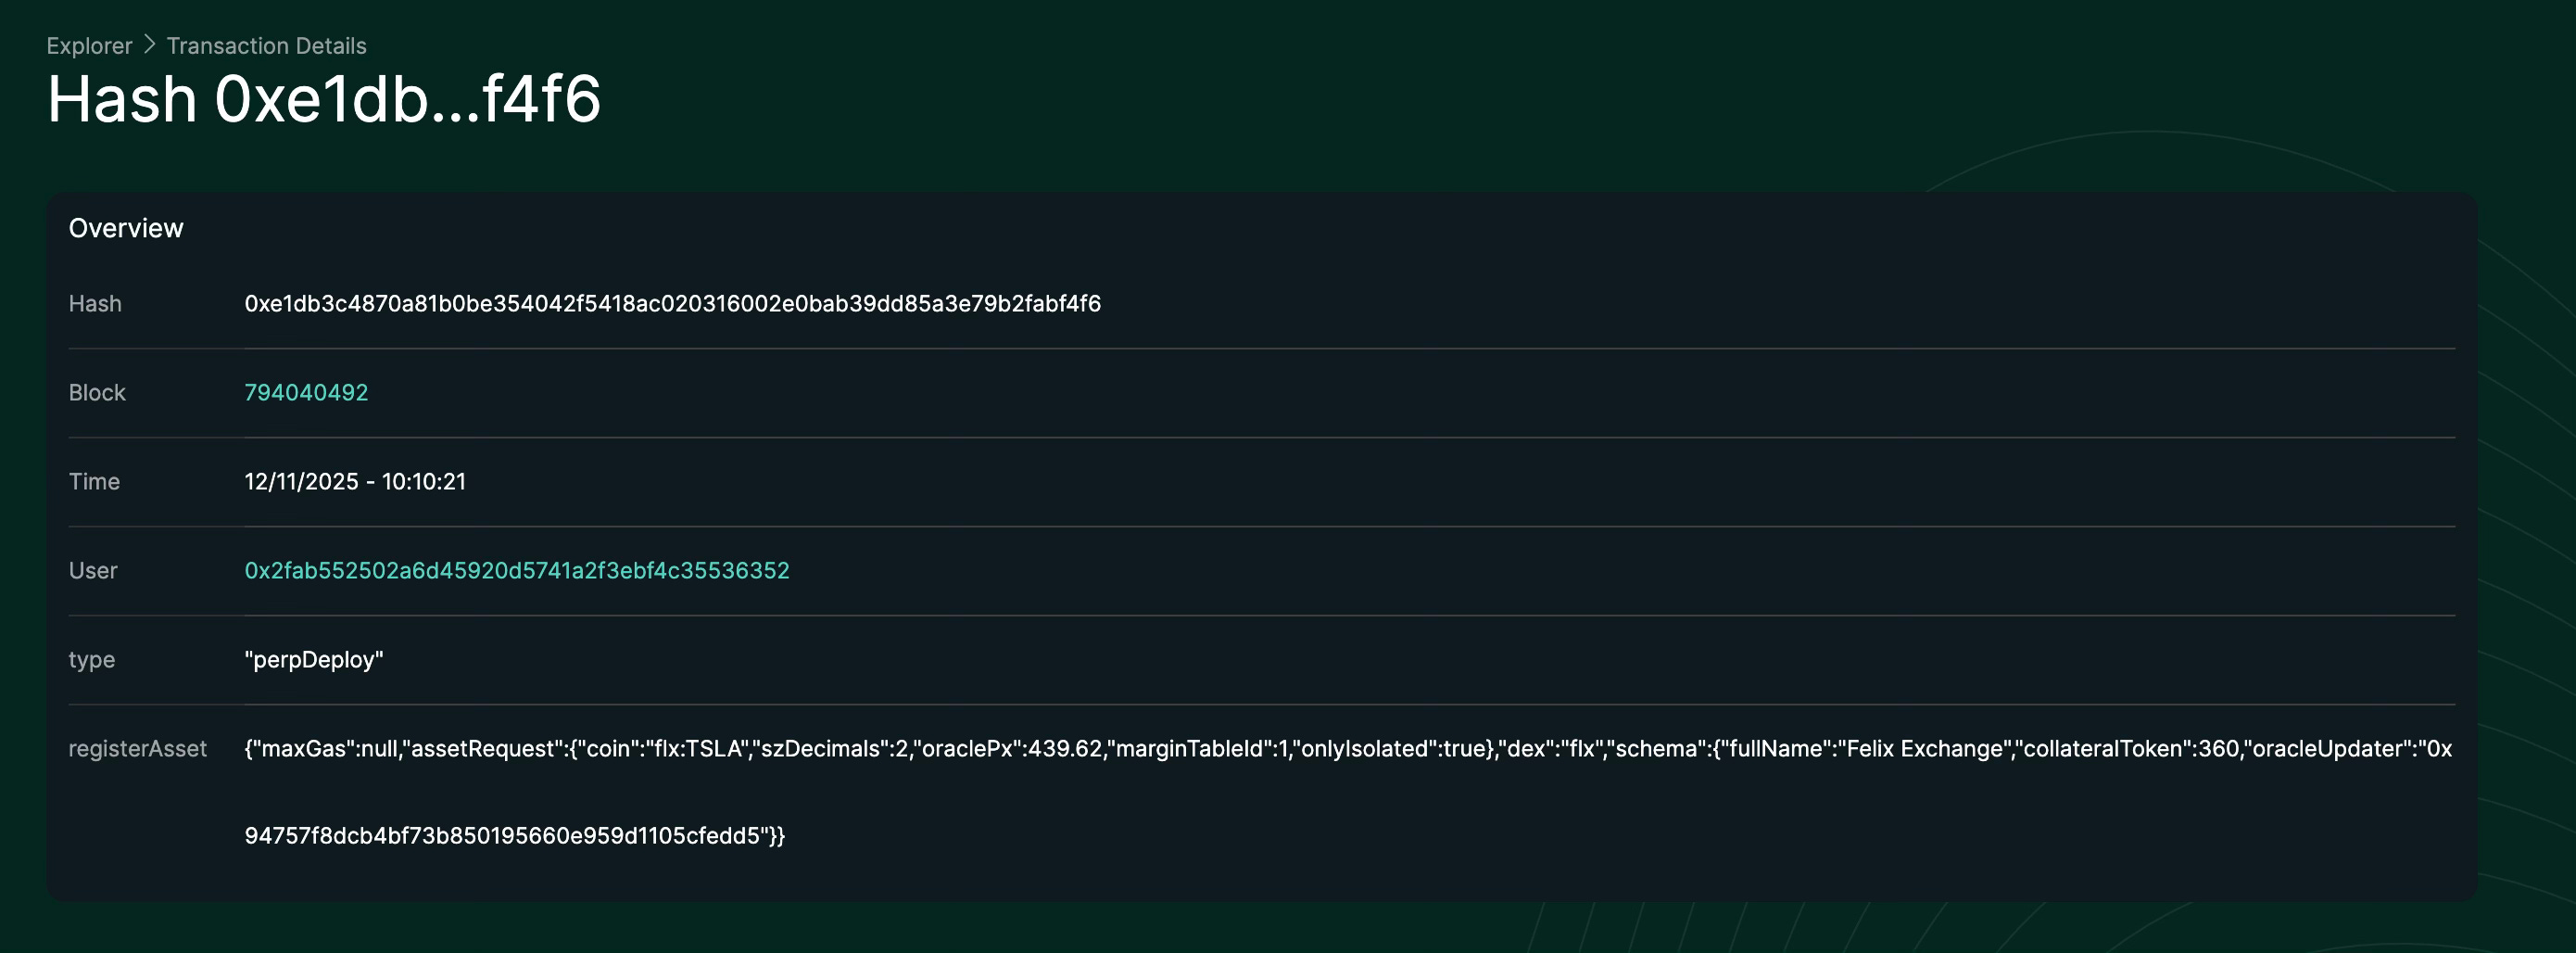The image size is (2576, 953).
Task: Select the full transaction hash value
Action: (672, 303)
